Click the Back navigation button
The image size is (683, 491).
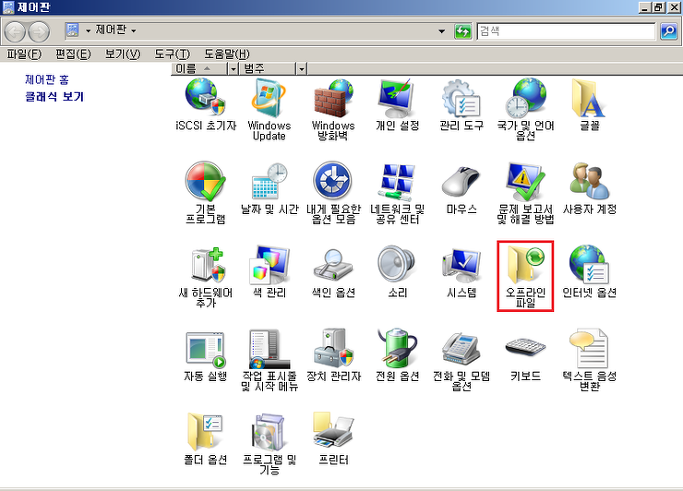[x=15, y=31]
